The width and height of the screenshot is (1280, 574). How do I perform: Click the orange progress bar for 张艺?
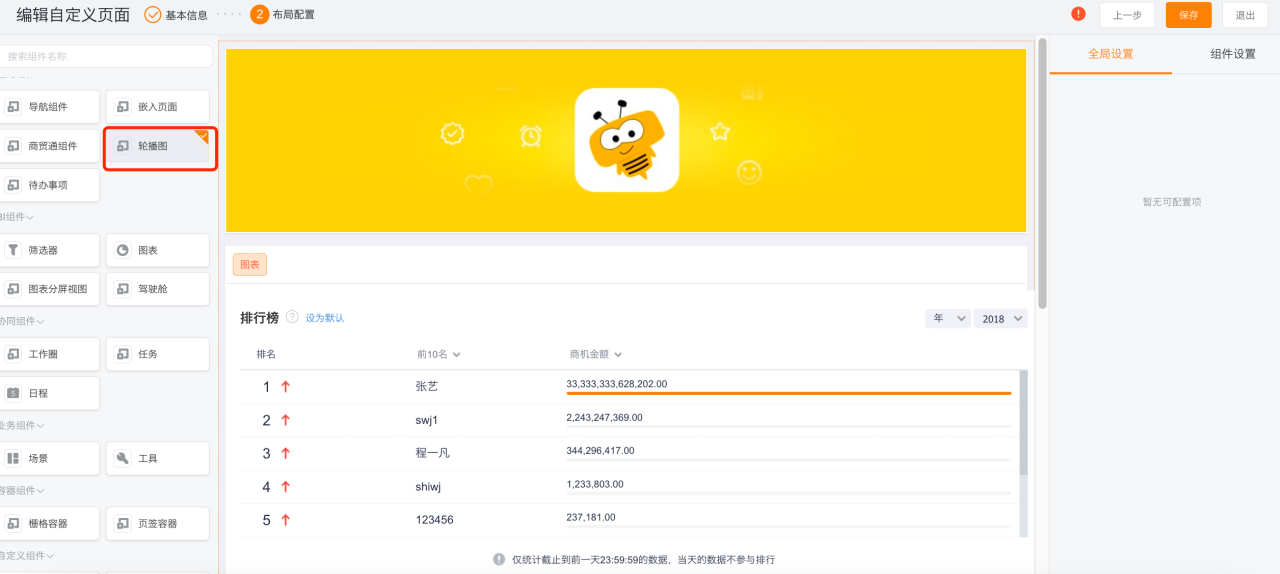tap(789, 394)
